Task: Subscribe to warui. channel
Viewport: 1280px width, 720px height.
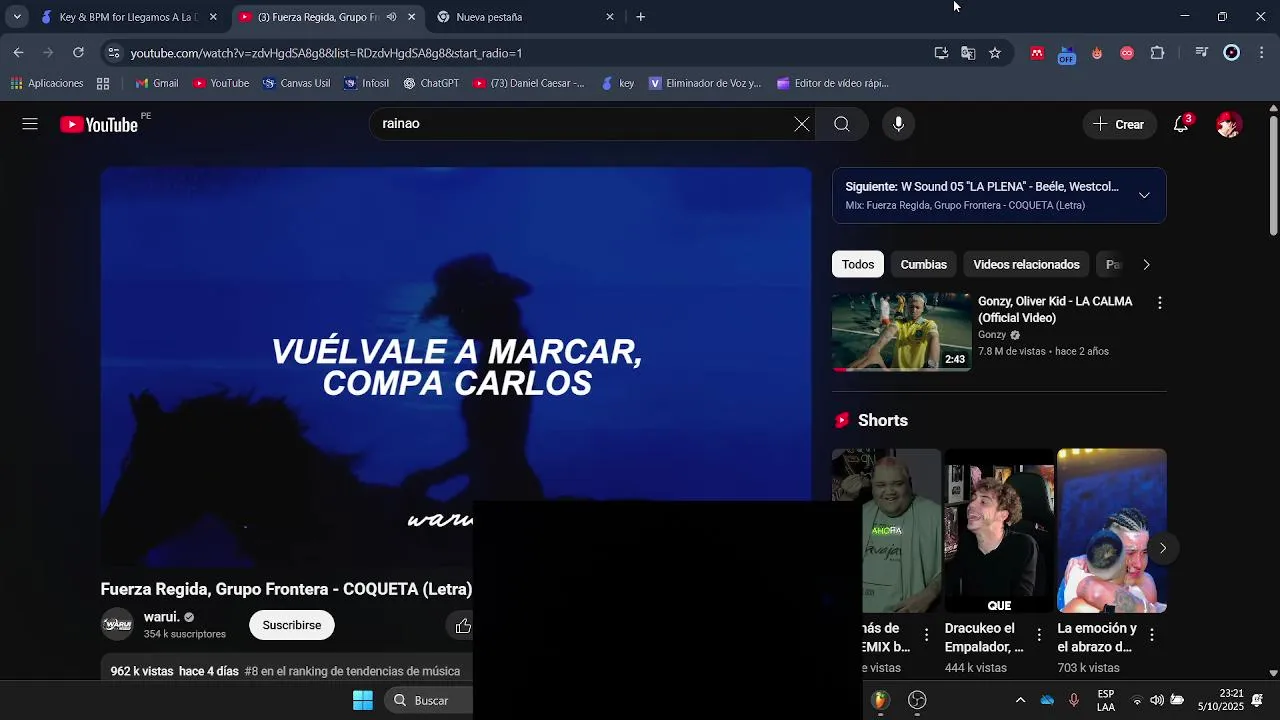Action: [292, 625]
